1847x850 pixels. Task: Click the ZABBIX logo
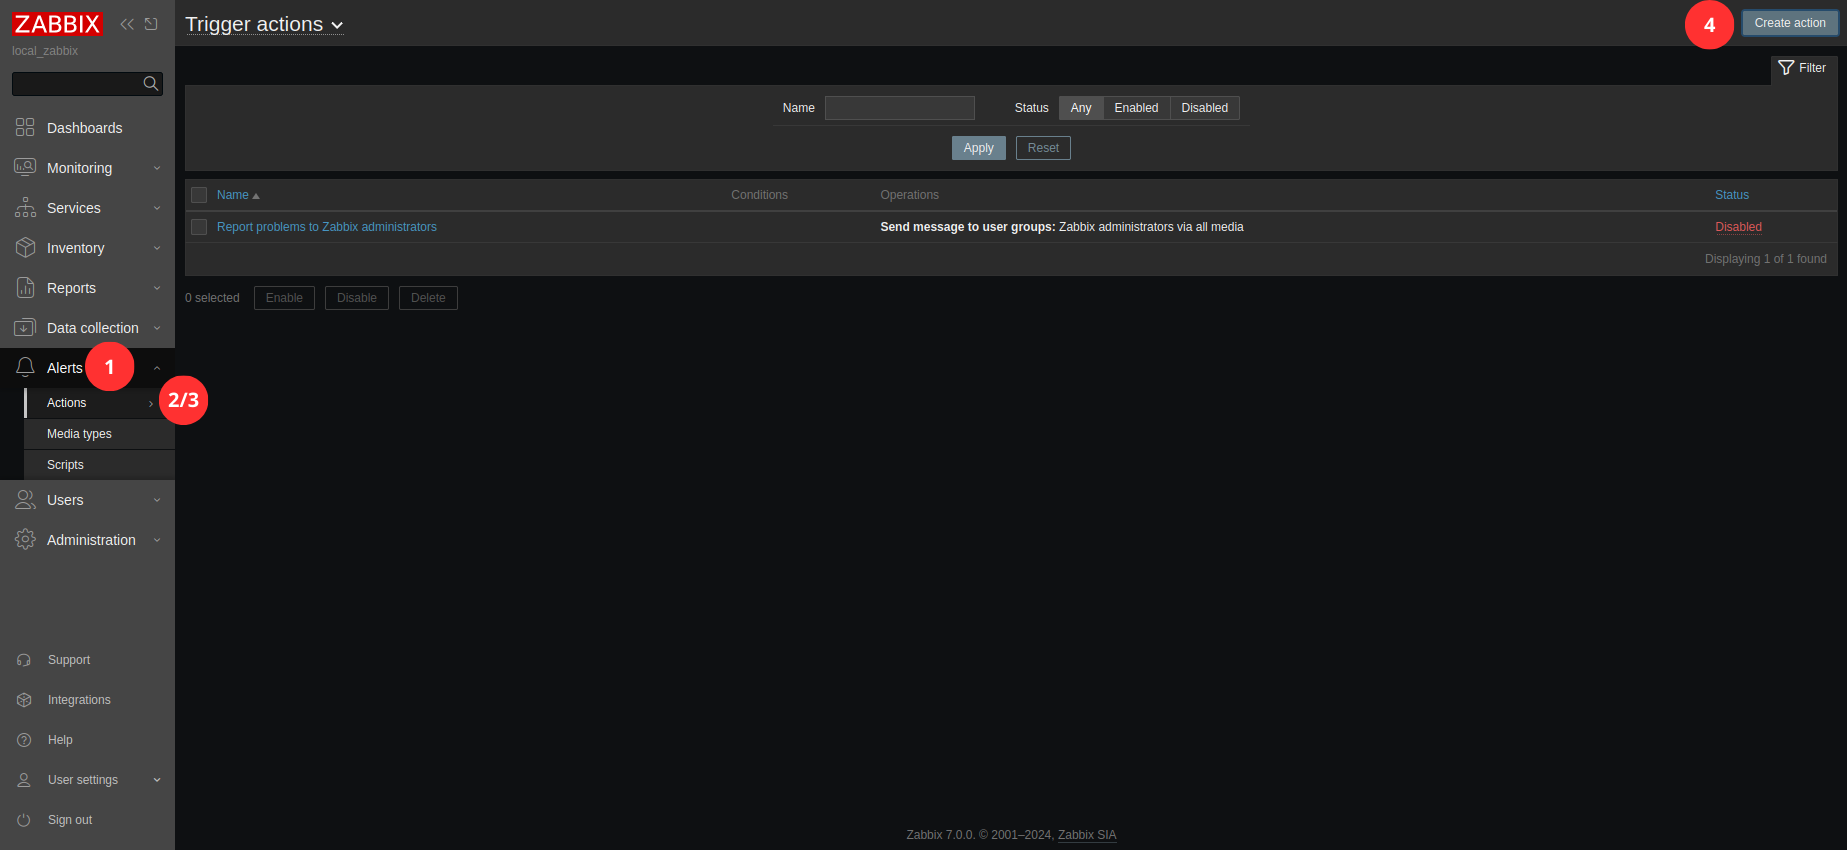(x=57, y=24)
